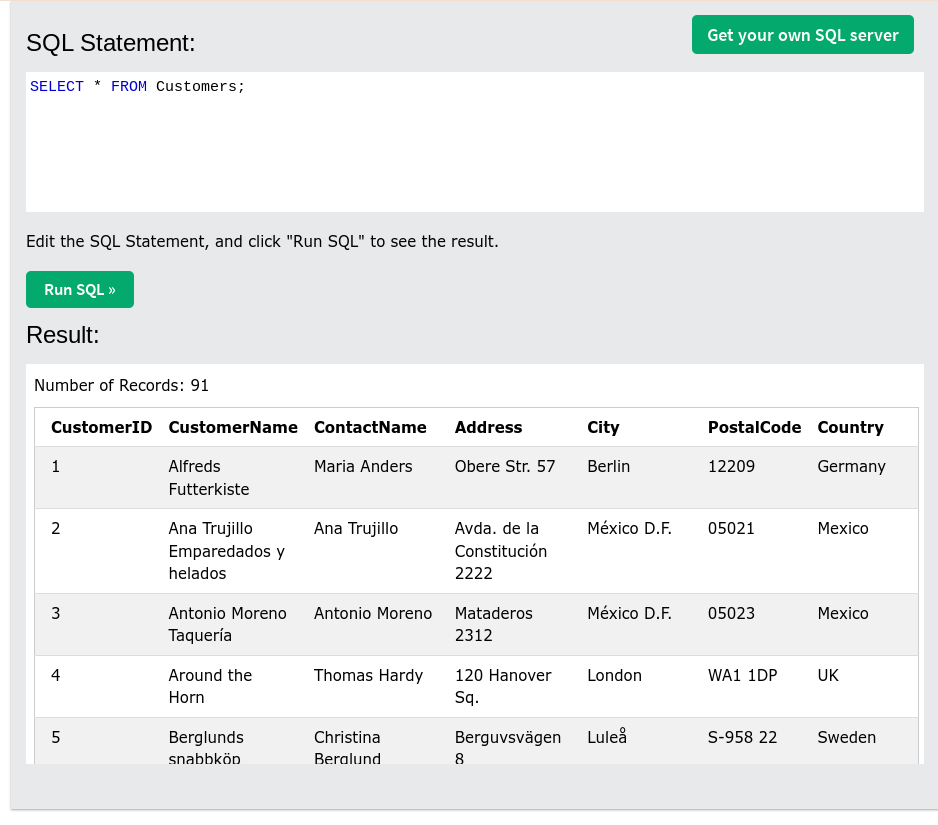The height and width of the screenshot is (825, 938).
Task: Click the CustomerID column header
Action: point(101,427)
